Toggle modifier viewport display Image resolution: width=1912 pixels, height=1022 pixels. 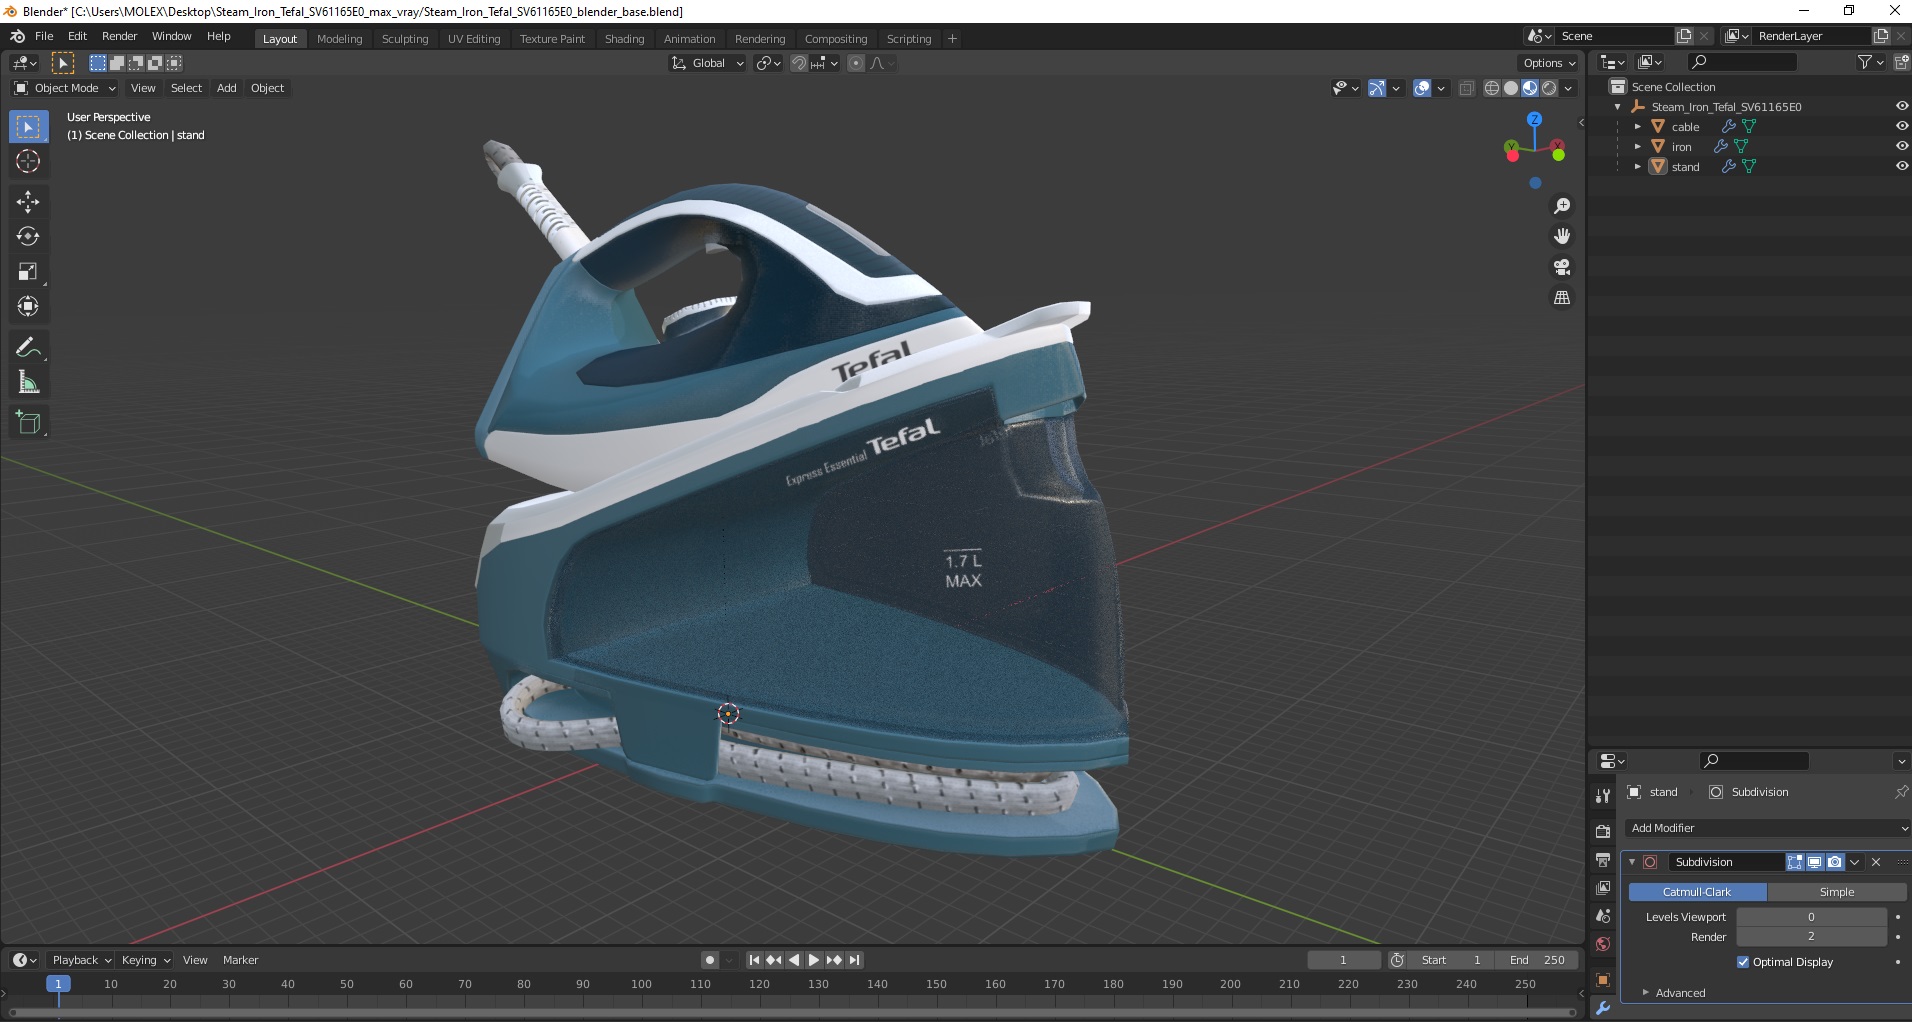click(1815, 862)
